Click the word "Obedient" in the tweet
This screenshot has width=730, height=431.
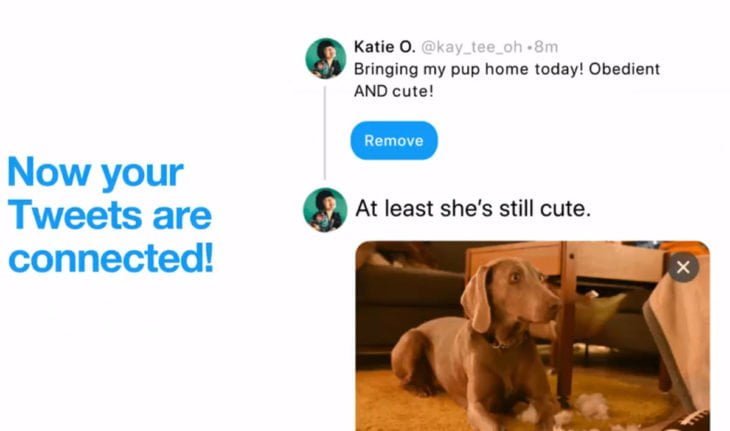pos(624,69)
